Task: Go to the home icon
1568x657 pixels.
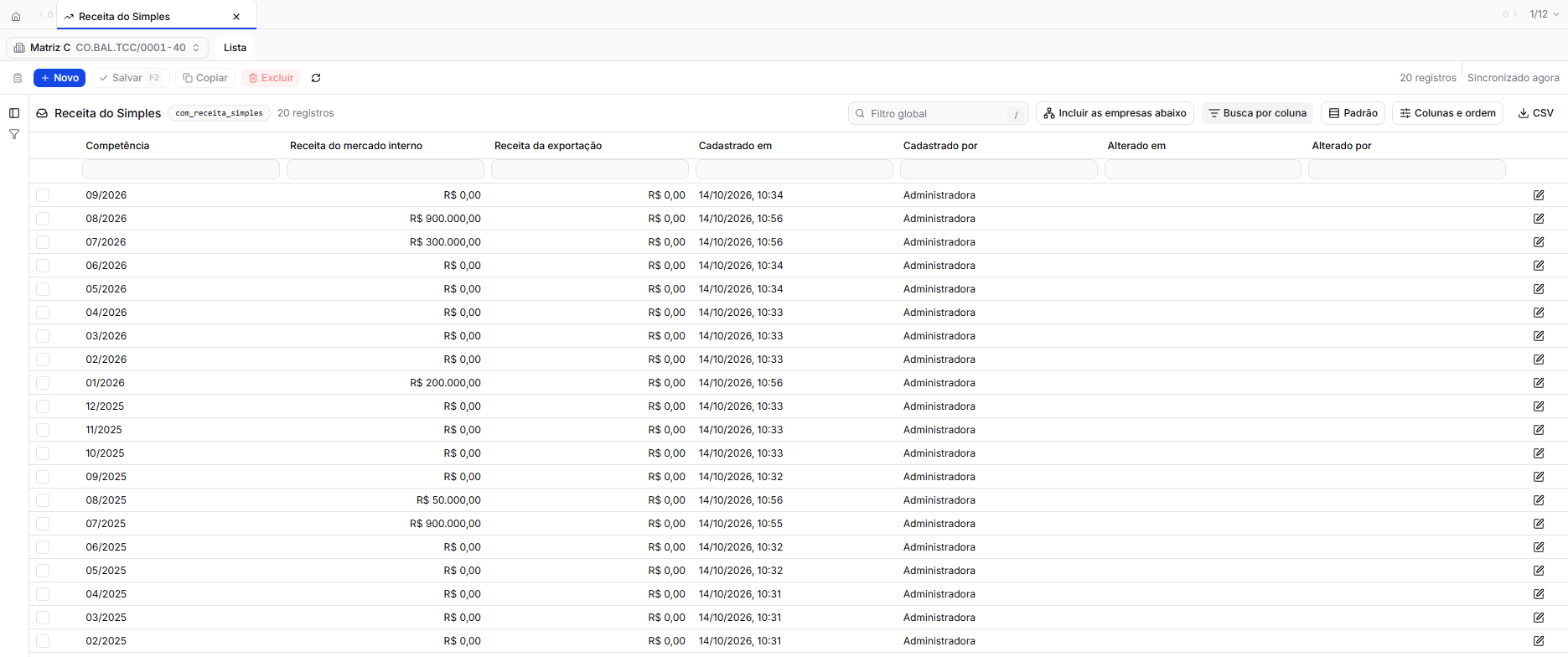Action: (15, 16)
